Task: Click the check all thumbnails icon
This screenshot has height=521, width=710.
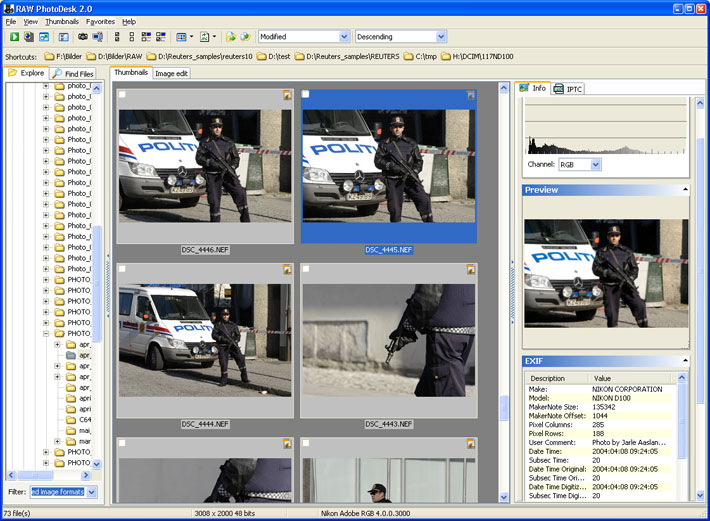Action: (117, 37)
